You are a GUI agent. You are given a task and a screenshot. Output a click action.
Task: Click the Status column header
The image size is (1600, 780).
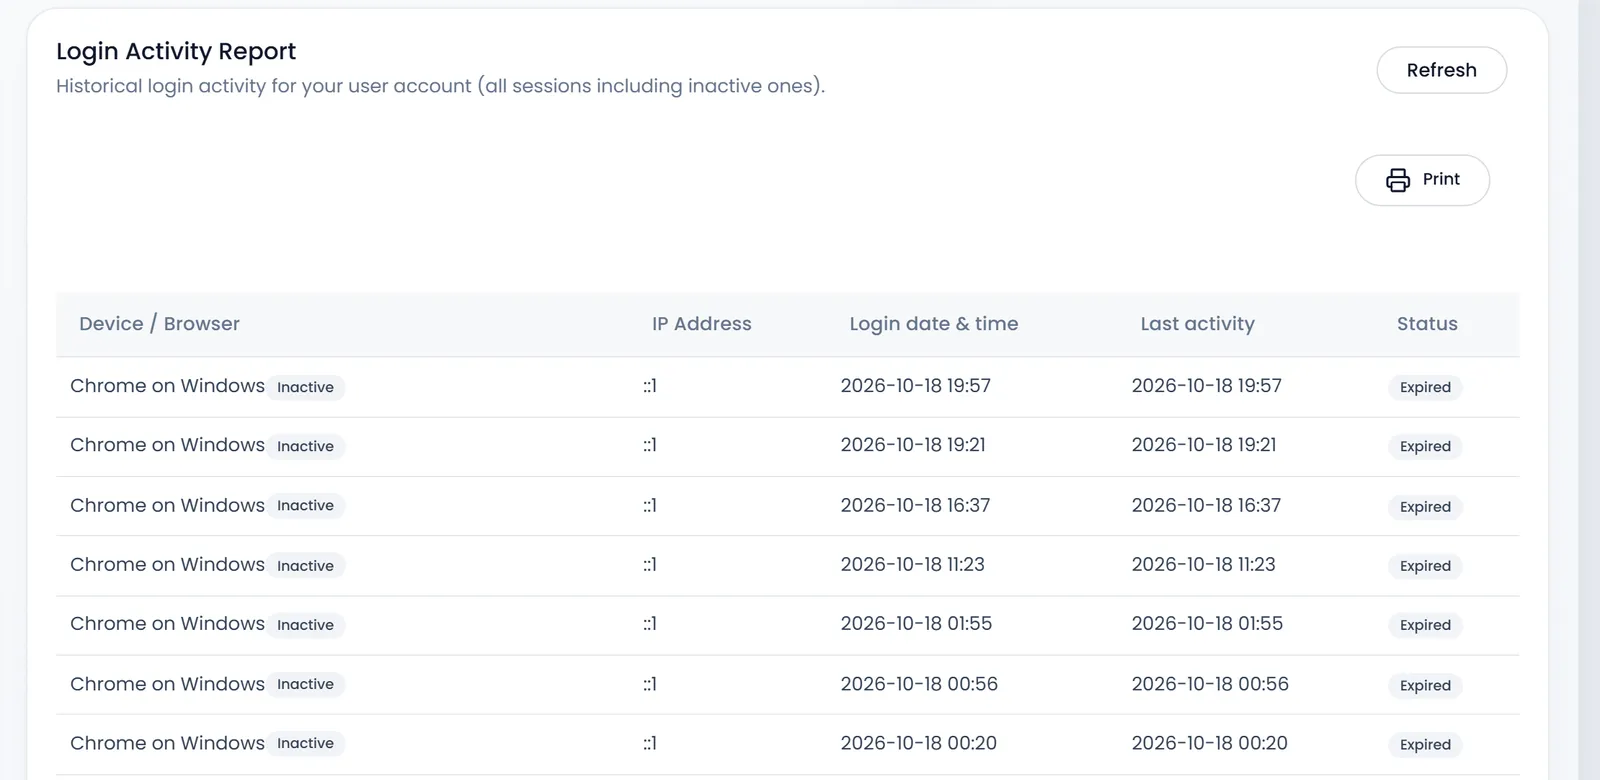(1427, 324)
